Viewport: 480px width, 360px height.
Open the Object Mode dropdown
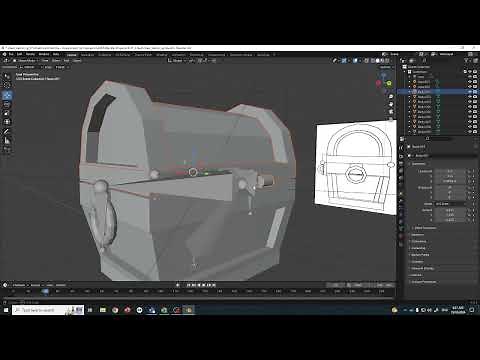[25, 61]
